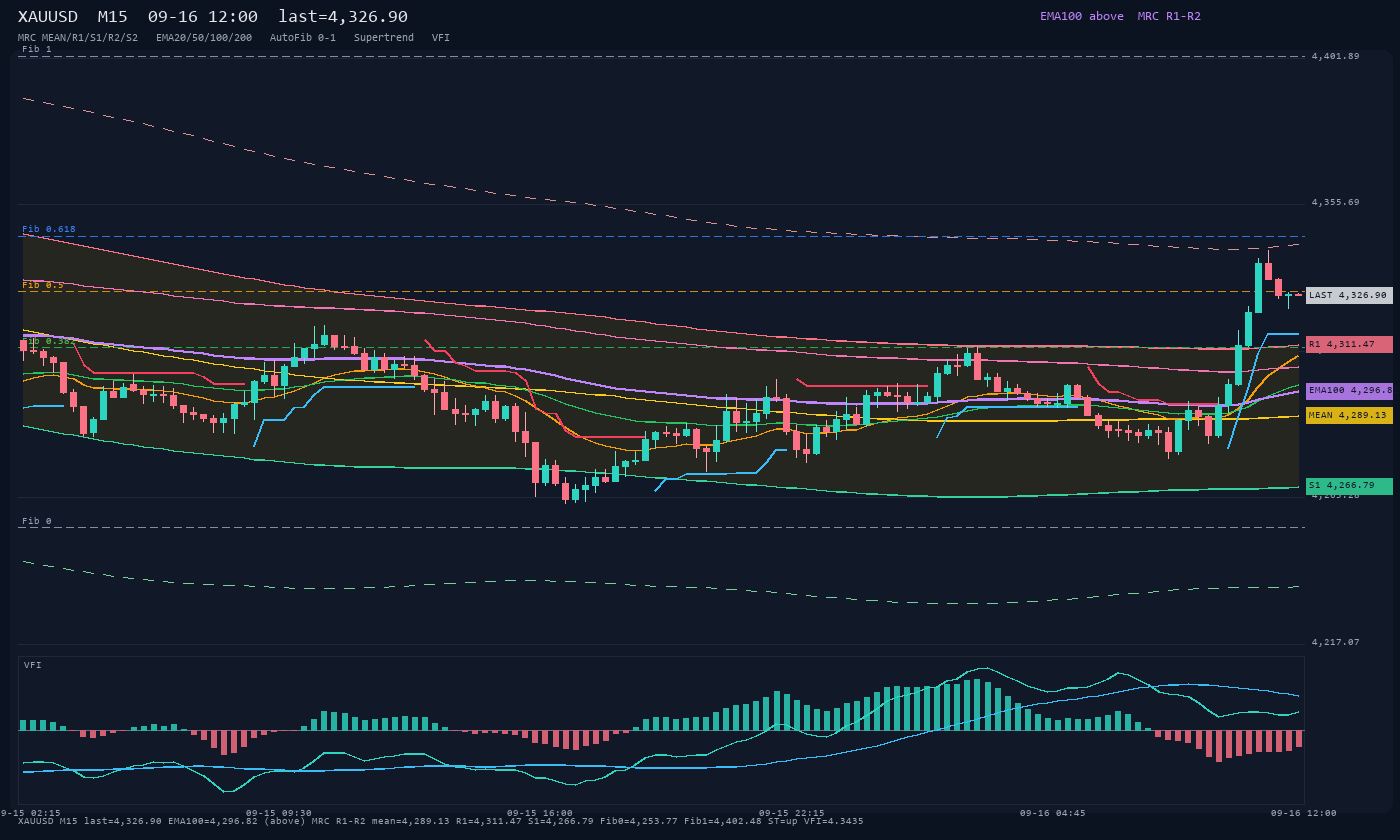1400x840 pixels.
Task: Select the VFI indicator label in header
Action: 441,38
